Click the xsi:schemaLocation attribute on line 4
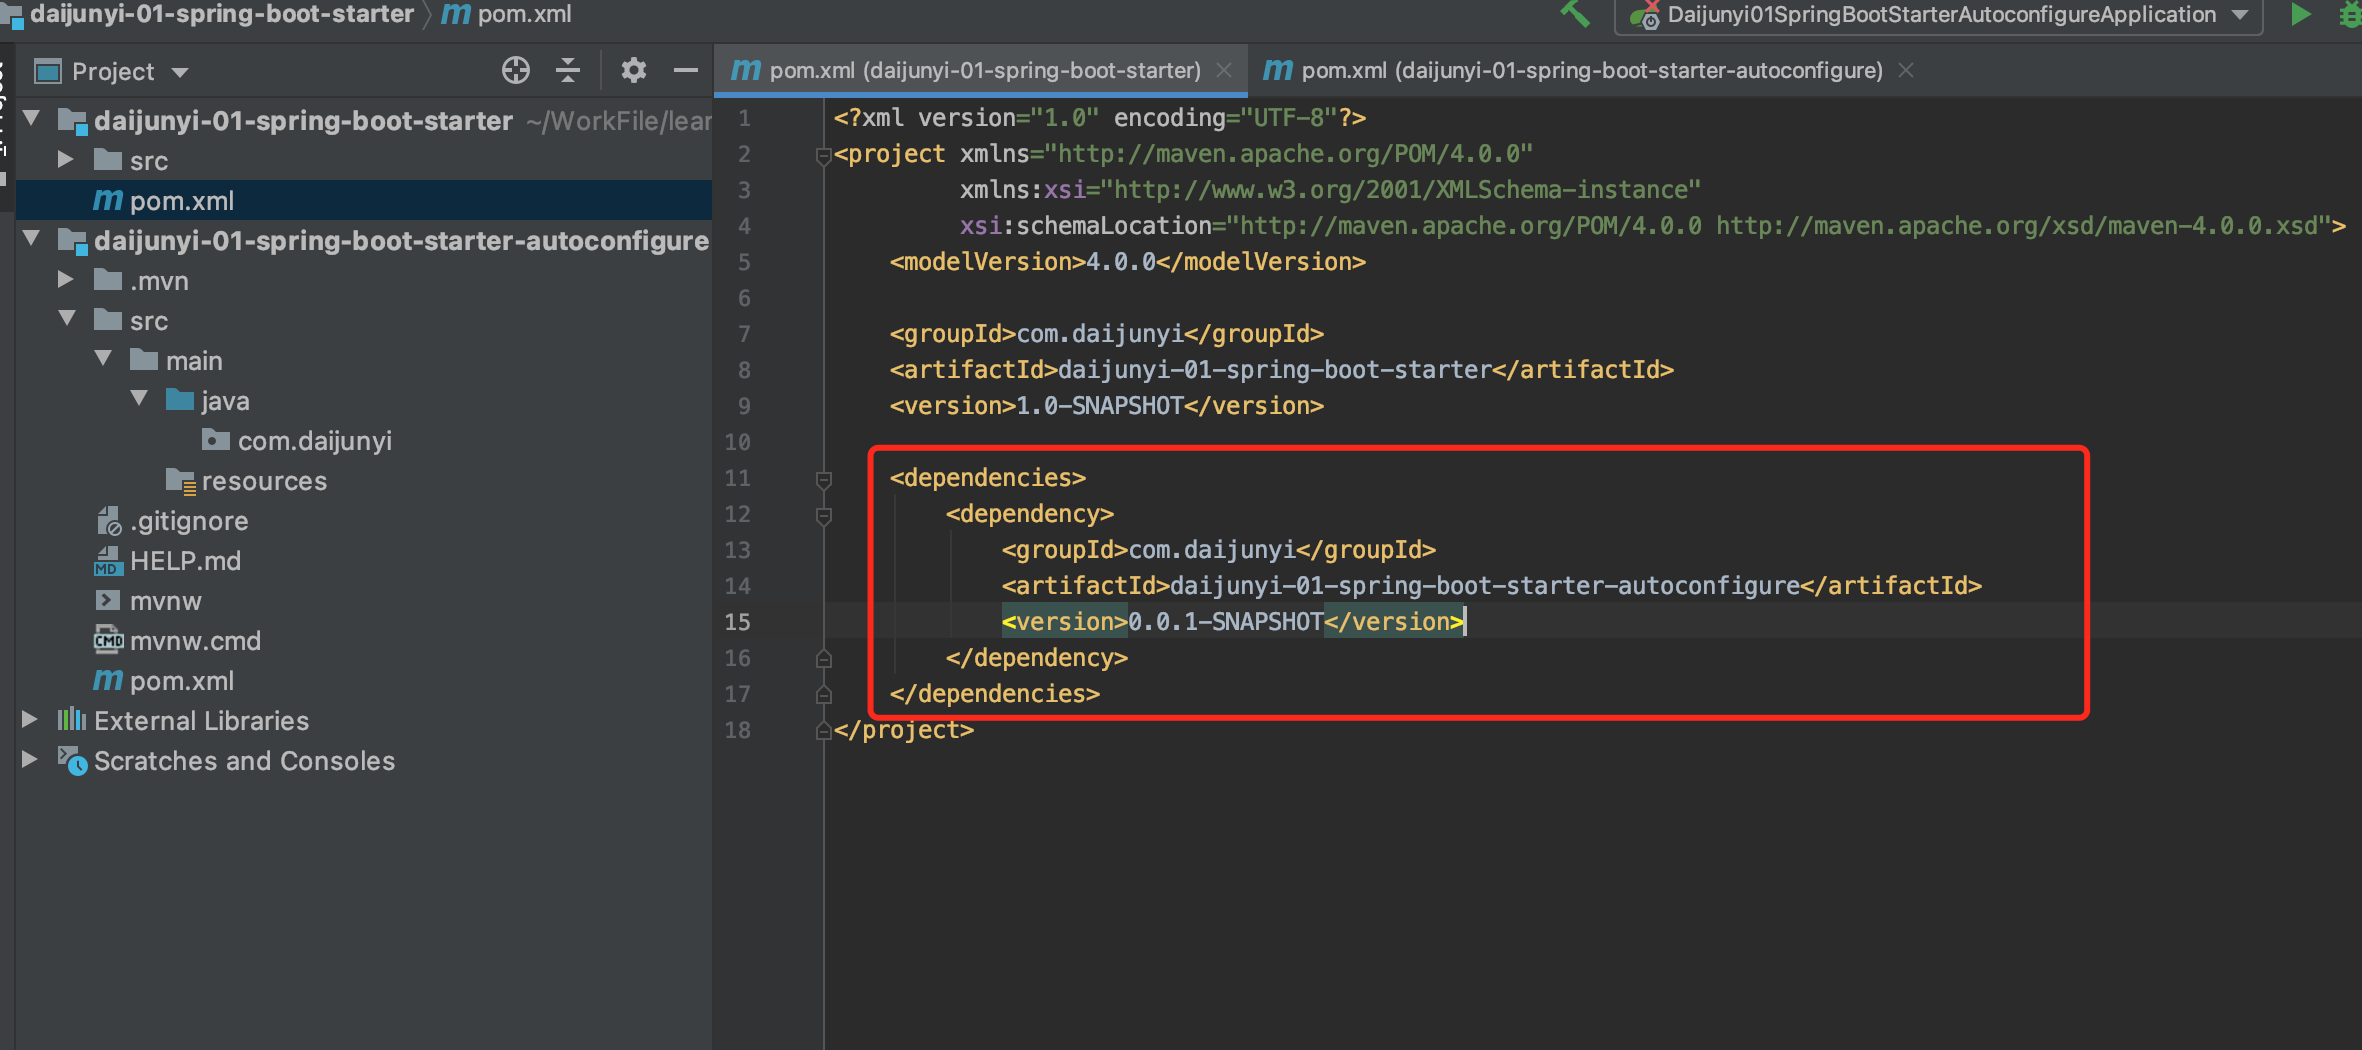The height and width of the screenshot is (1050, 2362). tap(1086, 225)
